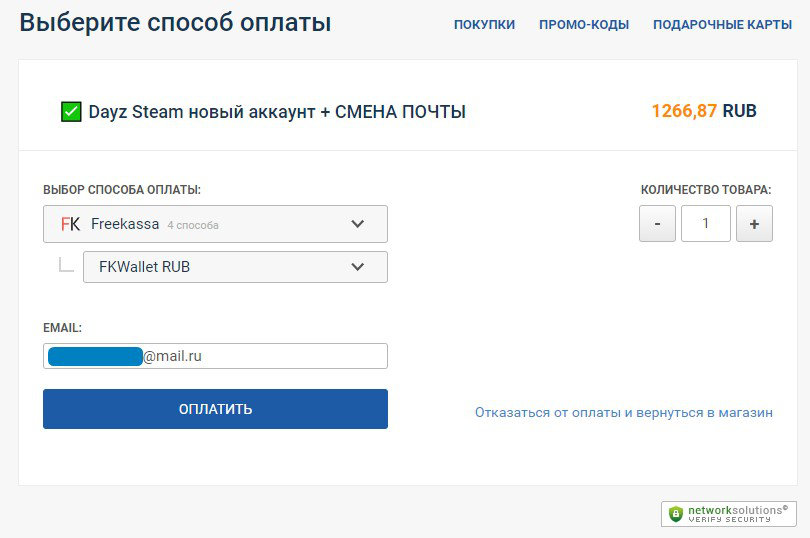Click the green lock icon in security badge
Viewport: 810px width, 538px height.
(x=676, y=514)
